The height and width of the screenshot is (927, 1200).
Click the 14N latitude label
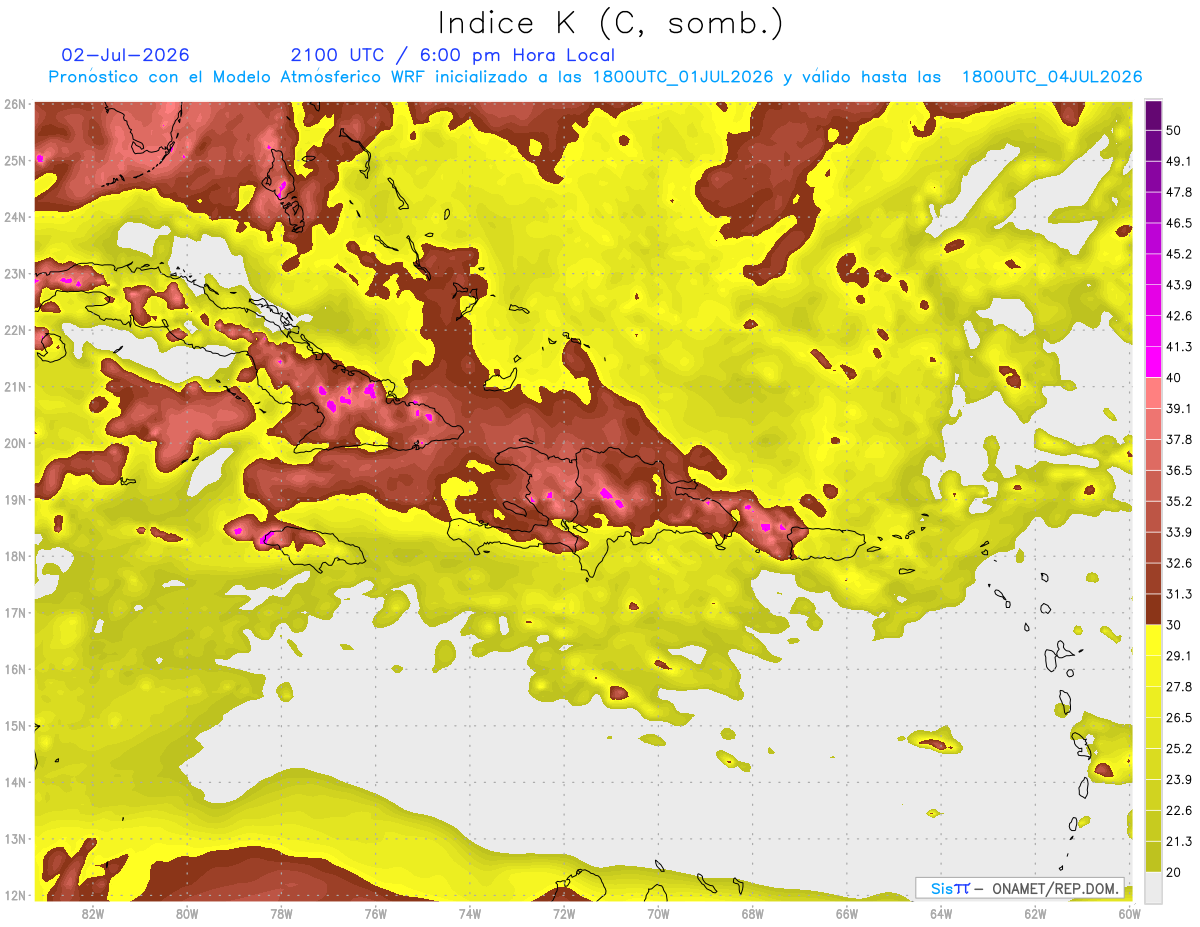coord(14,782)
